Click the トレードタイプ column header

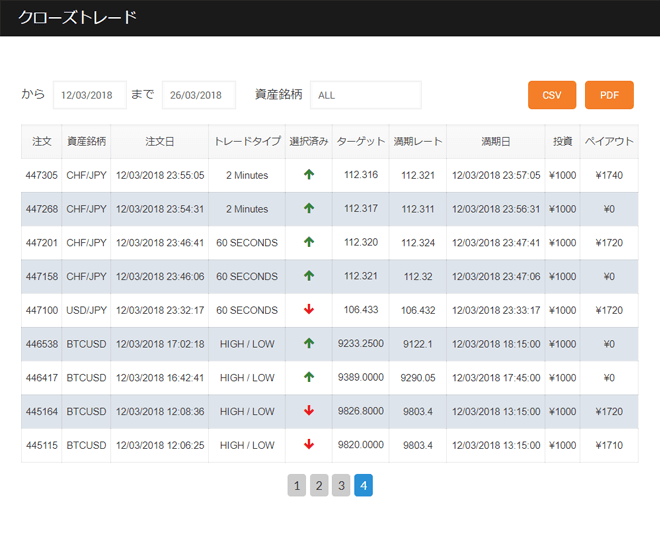[247, 141]
